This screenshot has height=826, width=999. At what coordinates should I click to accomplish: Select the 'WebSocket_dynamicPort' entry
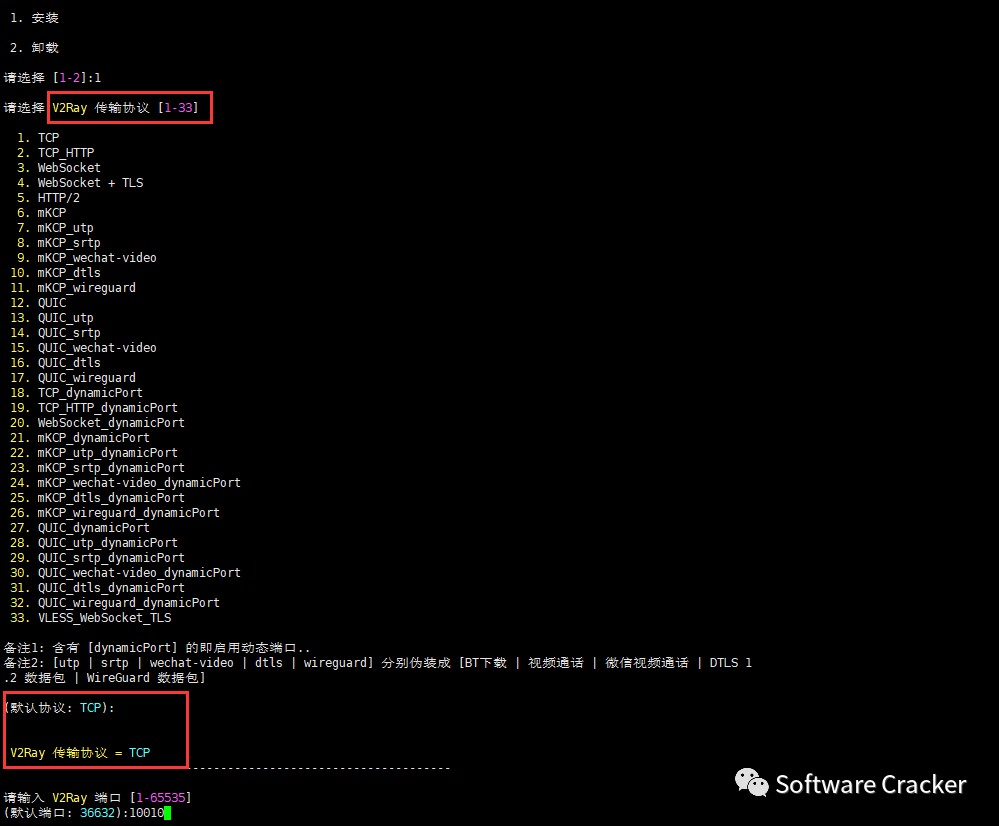111,423
